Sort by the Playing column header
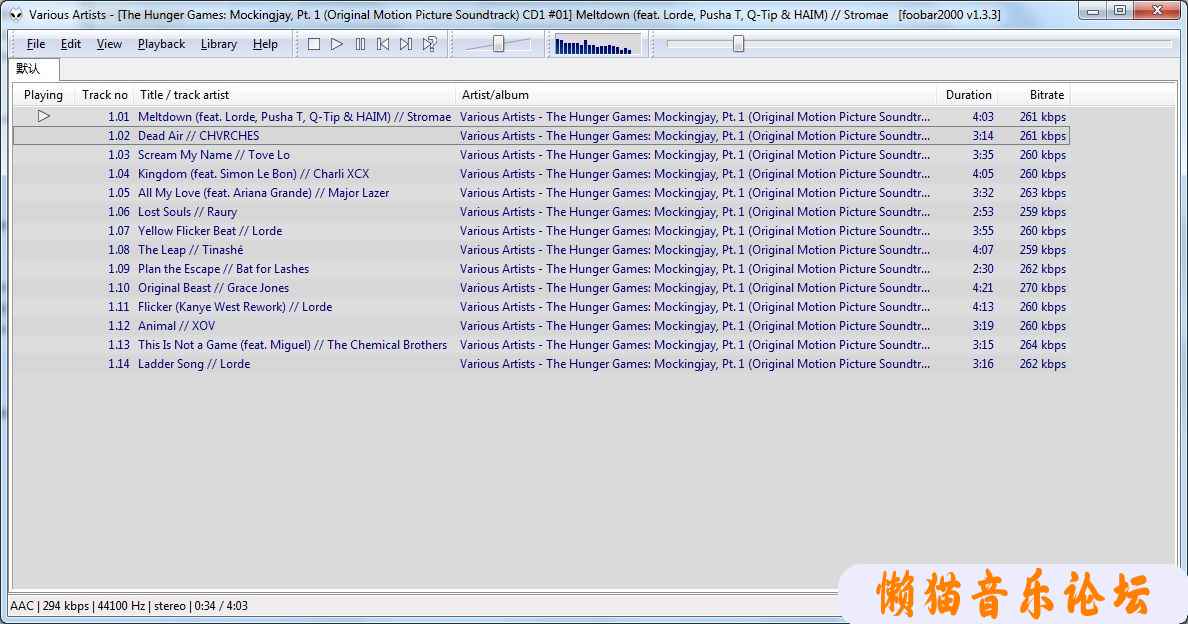Viewport: 1188px width, 624px height. (x=43, y=95)
